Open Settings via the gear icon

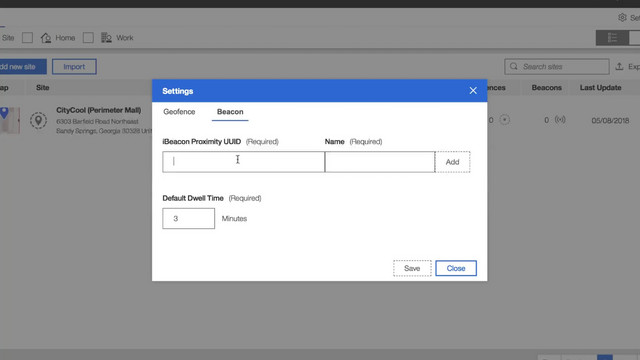point(622,18)
